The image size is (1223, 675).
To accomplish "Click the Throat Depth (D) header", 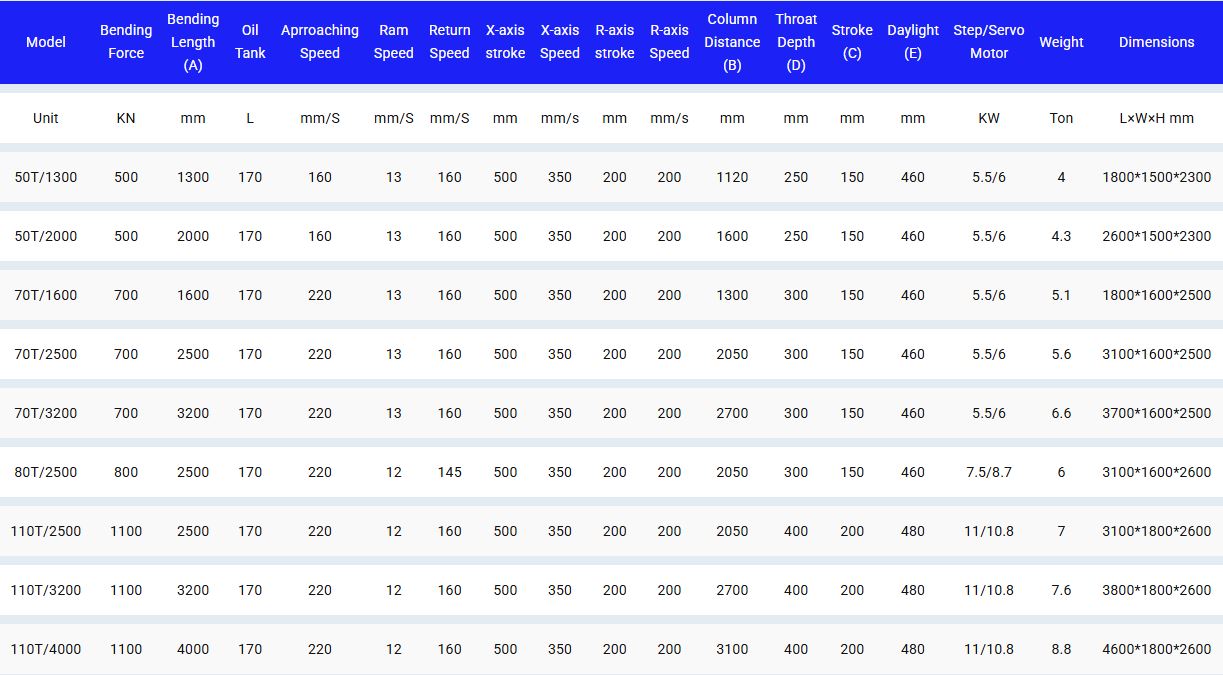I will 796,42.
